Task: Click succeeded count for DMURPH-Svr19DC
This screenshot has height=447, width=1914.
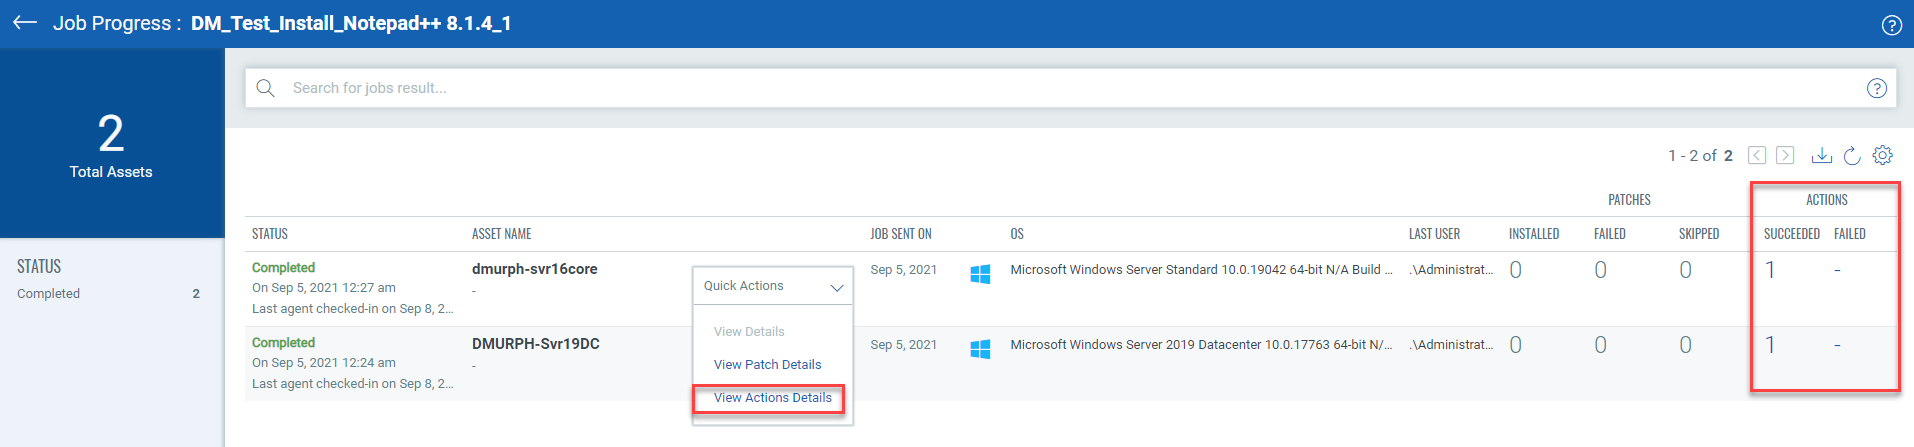Action: (1770, 345)
